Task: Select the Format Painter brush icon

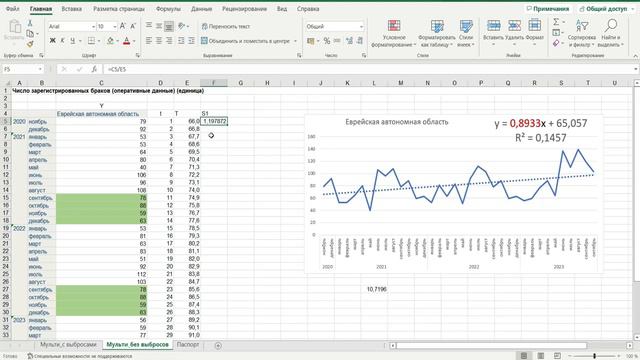Action: click(x=30, y=44)
